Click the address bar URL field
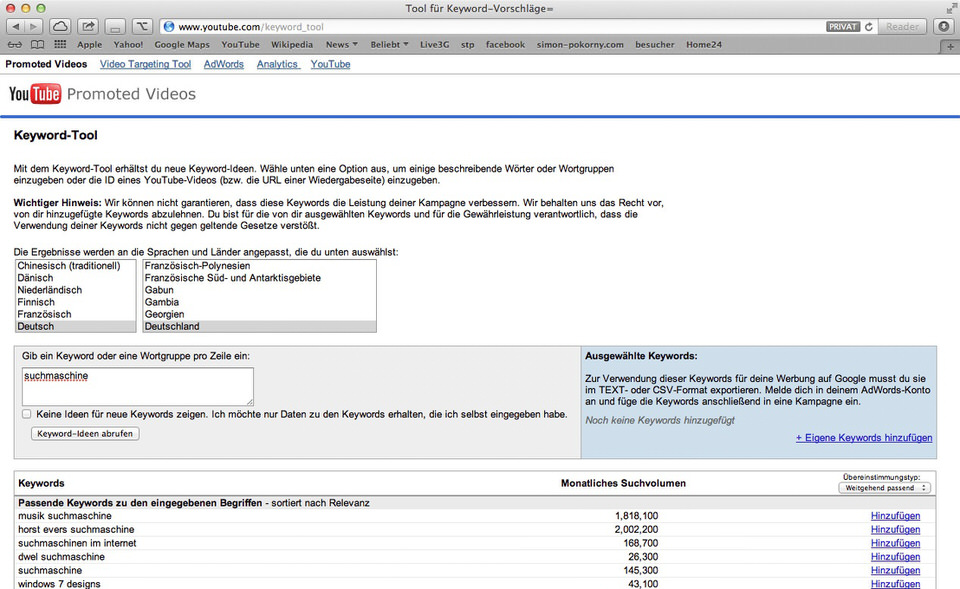Viewport: 960px width, 589px height. [x=490, y=27]
